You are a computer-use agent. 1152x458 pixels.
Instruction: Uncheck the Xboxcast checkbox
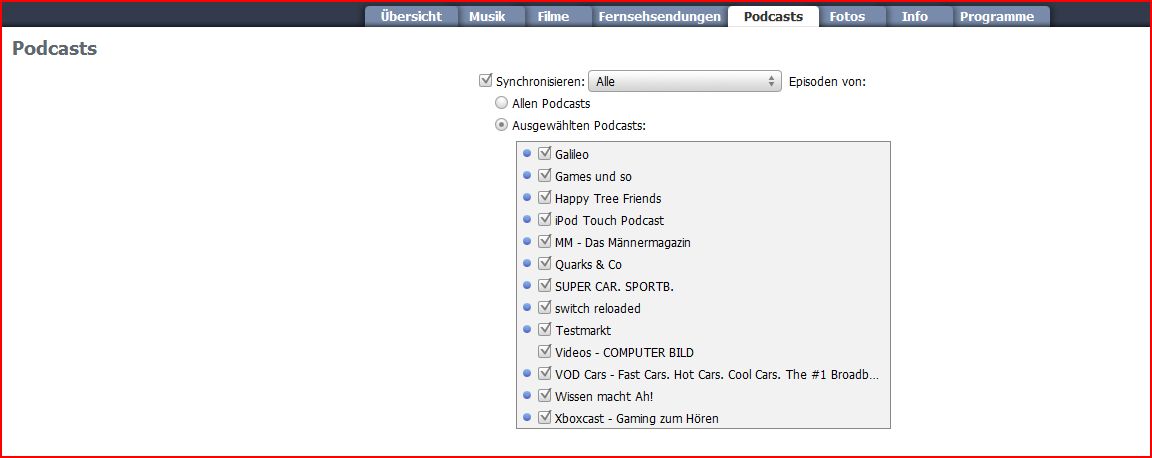point(544,418)
